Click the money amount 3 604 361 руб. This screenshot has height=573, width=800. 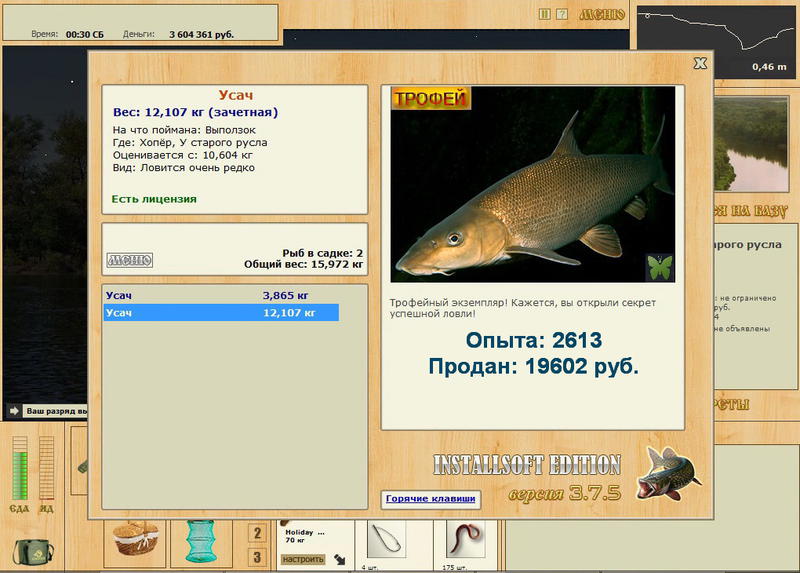pyautogui.click(x=201, y=35)
